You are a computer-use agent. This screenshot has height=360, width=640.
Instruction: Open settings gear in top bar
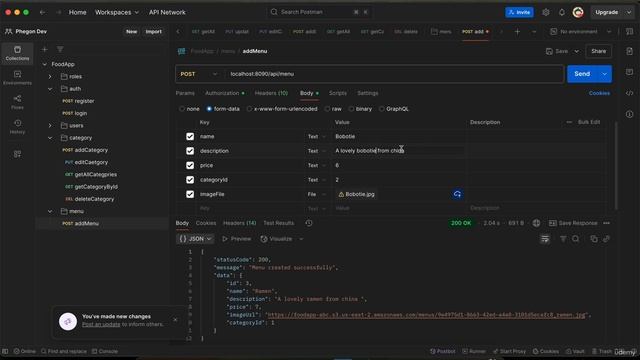pyautogui.click(x=546, y=12)
